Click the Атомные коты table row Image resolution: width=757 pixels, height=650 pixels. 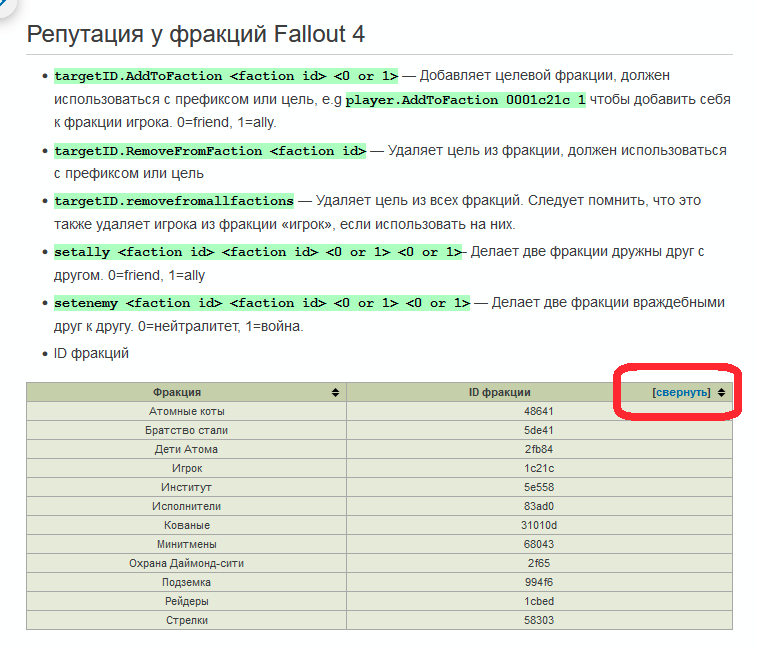point(187,411)
